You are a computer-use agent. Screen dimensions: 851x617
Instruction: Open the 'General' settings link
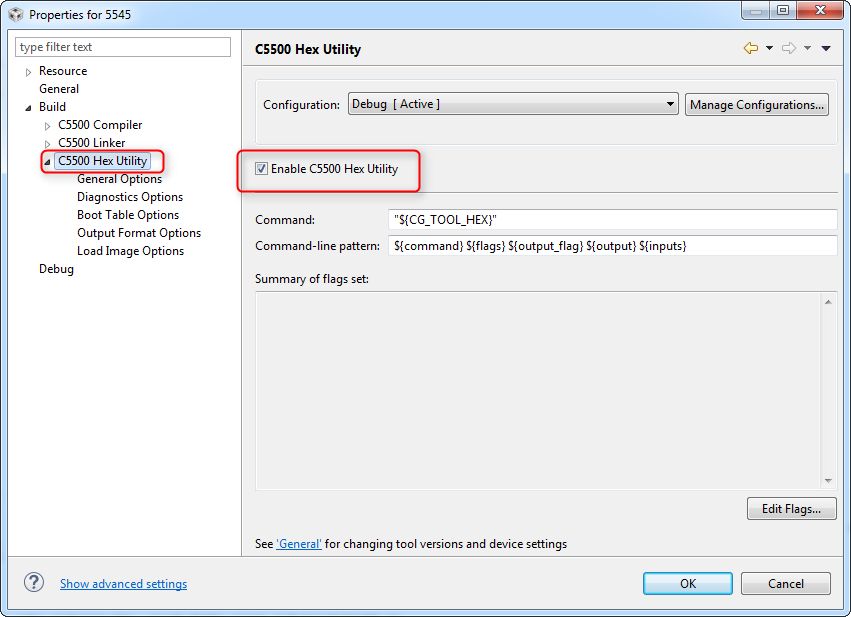tap(299, 544)
